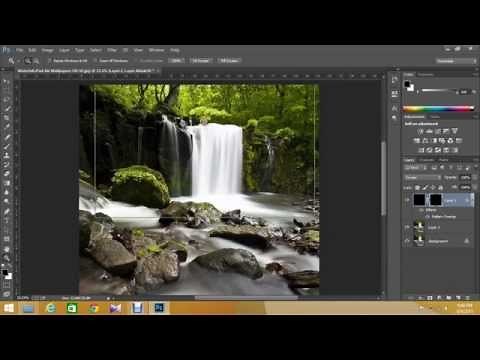Click Lock all layers padlock icon
Screen dimensions: 480x360
click(440, 188)
